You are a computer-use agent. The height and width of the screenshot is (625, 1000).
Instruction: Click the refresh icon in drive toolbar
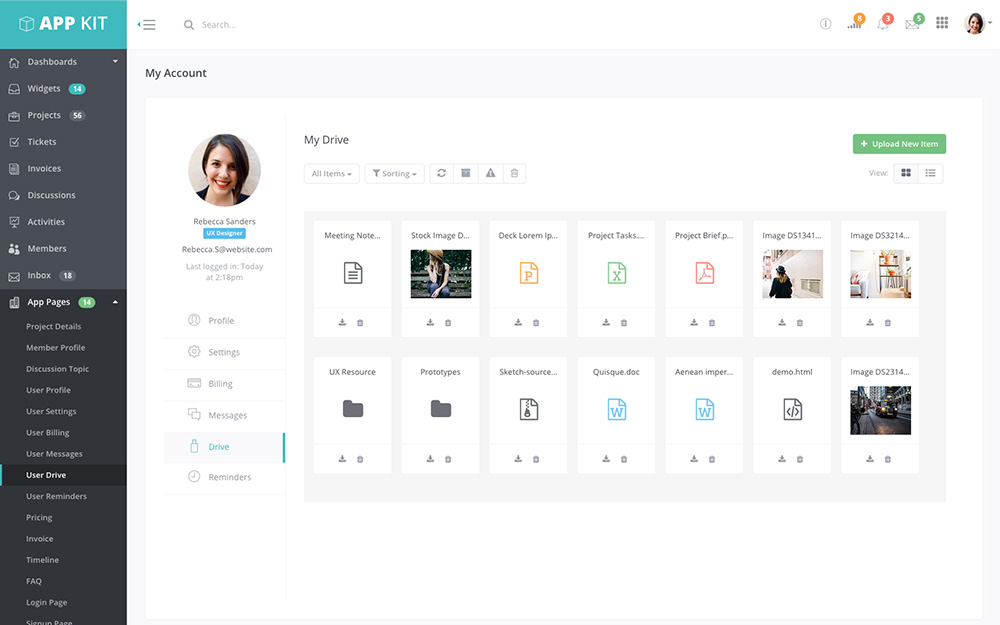(x=441, y=173)
